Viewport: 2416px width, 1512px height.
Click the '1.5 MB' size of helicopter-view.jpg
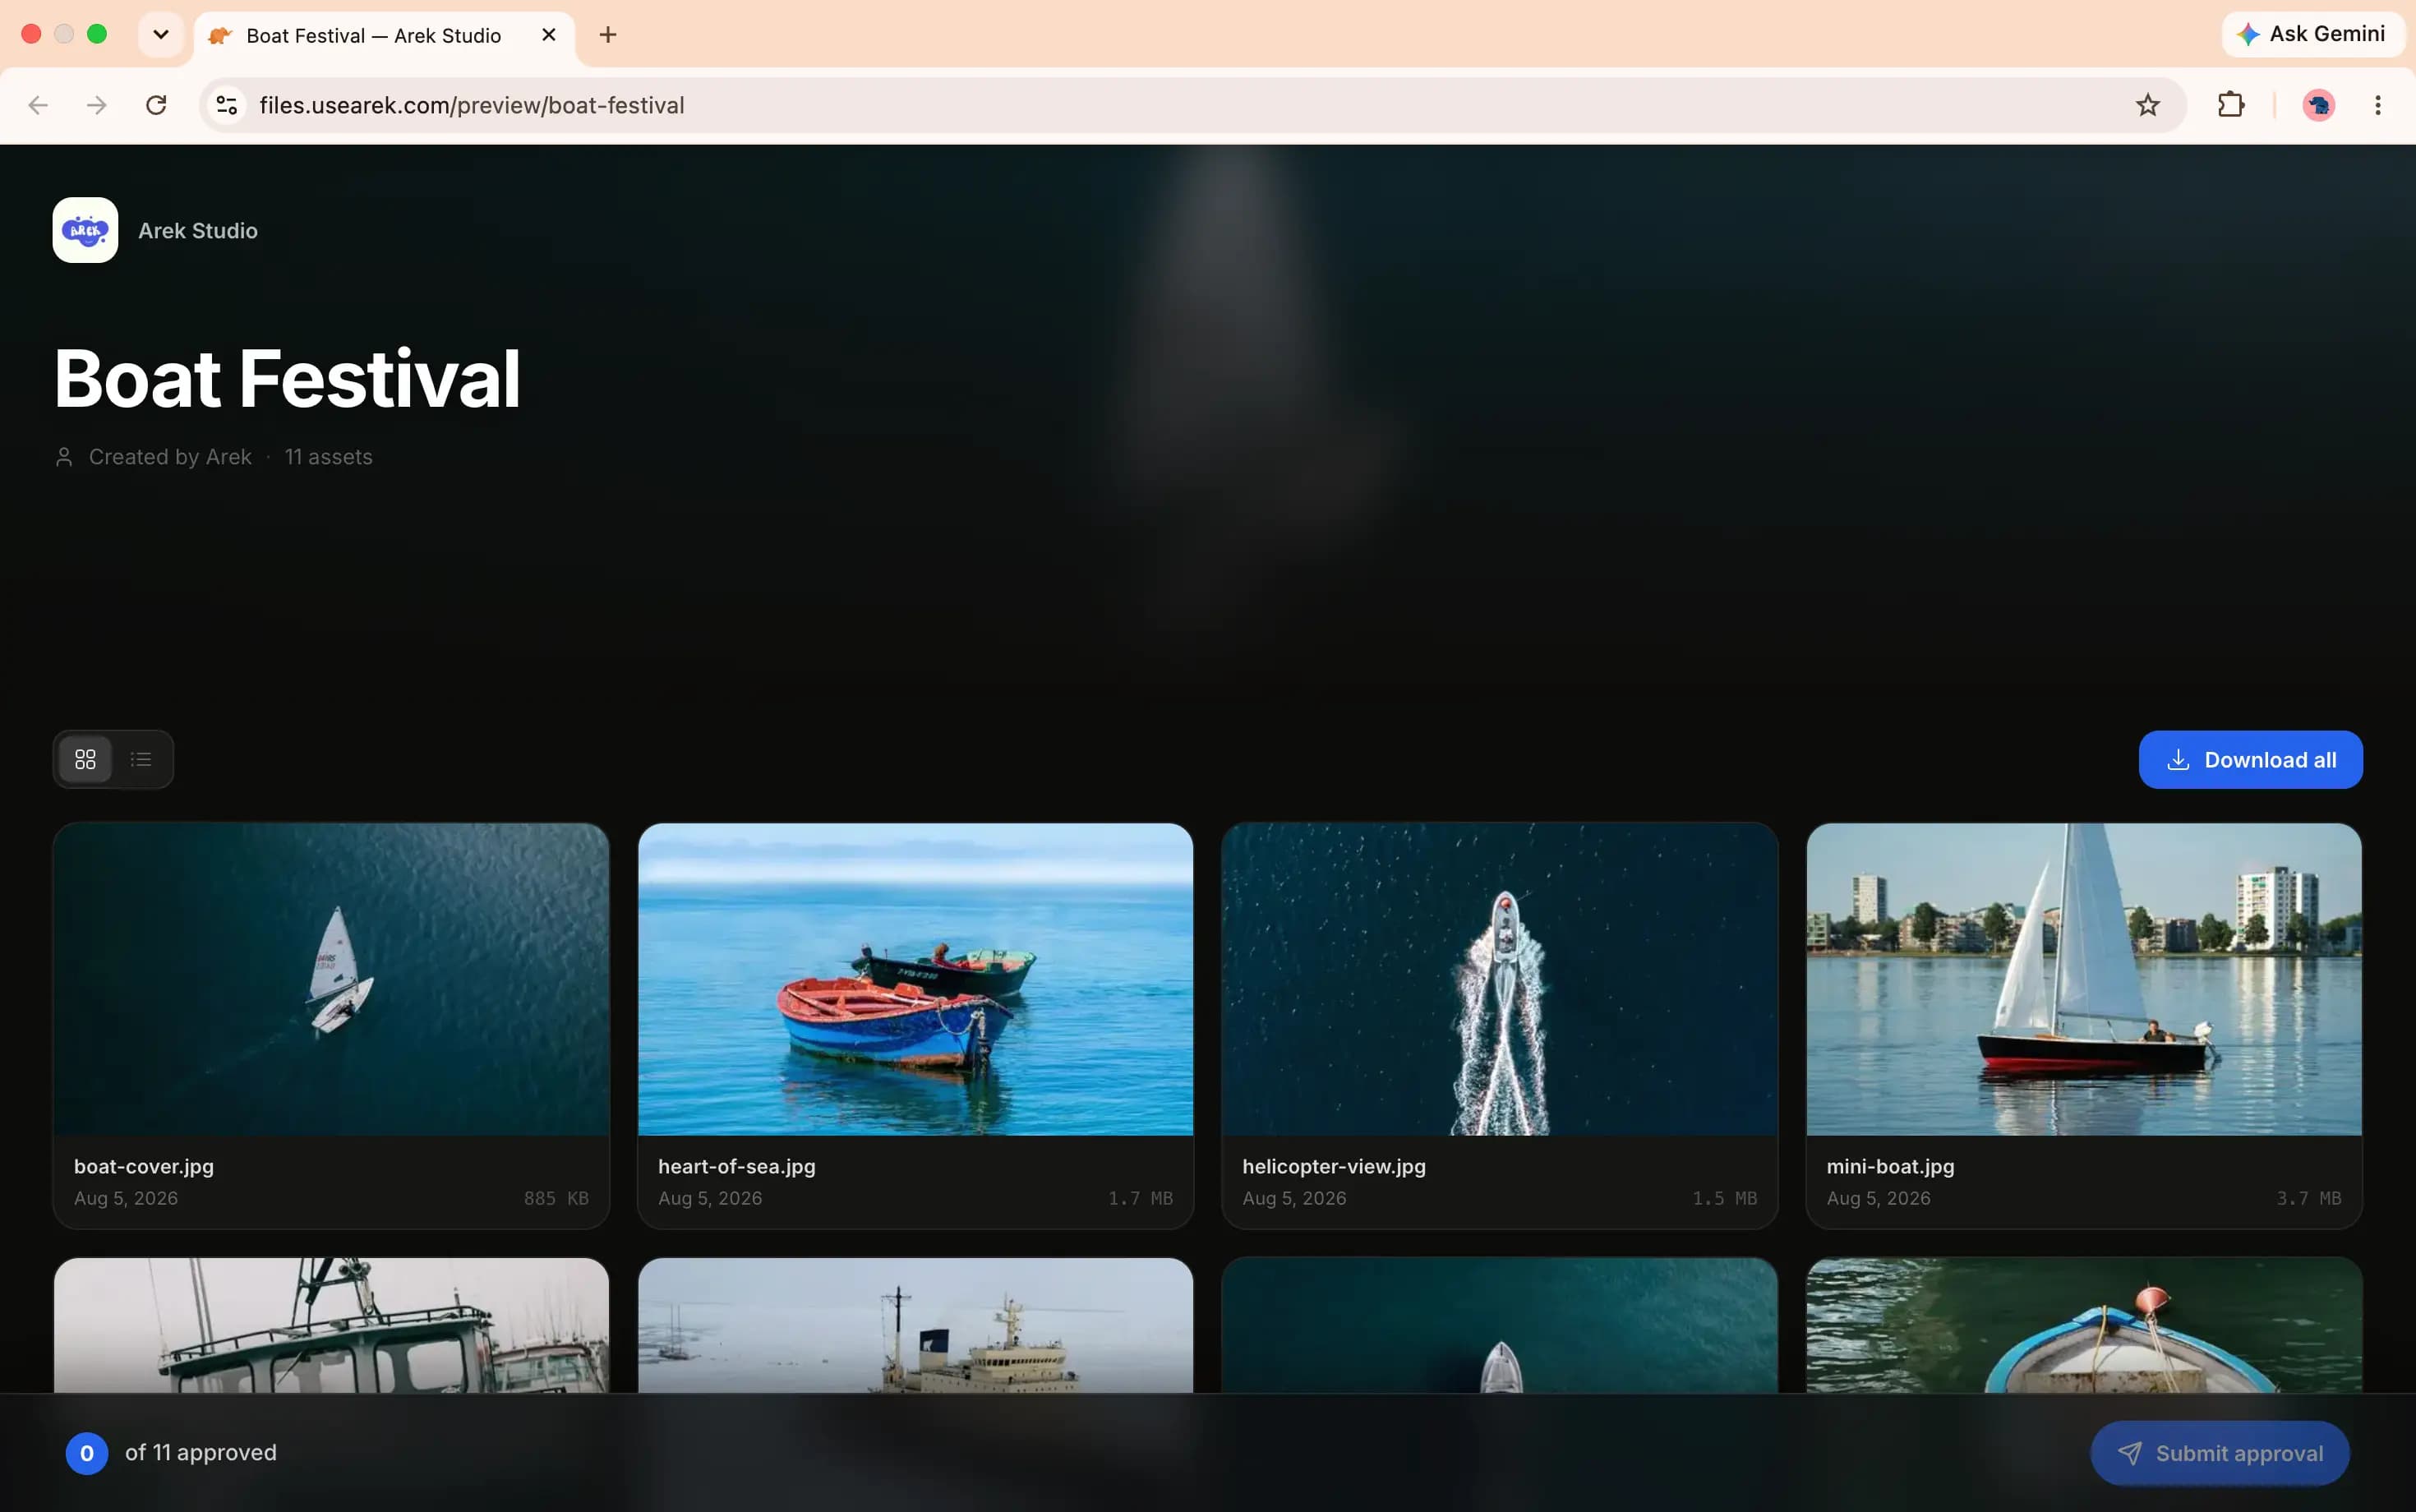1724,1198
